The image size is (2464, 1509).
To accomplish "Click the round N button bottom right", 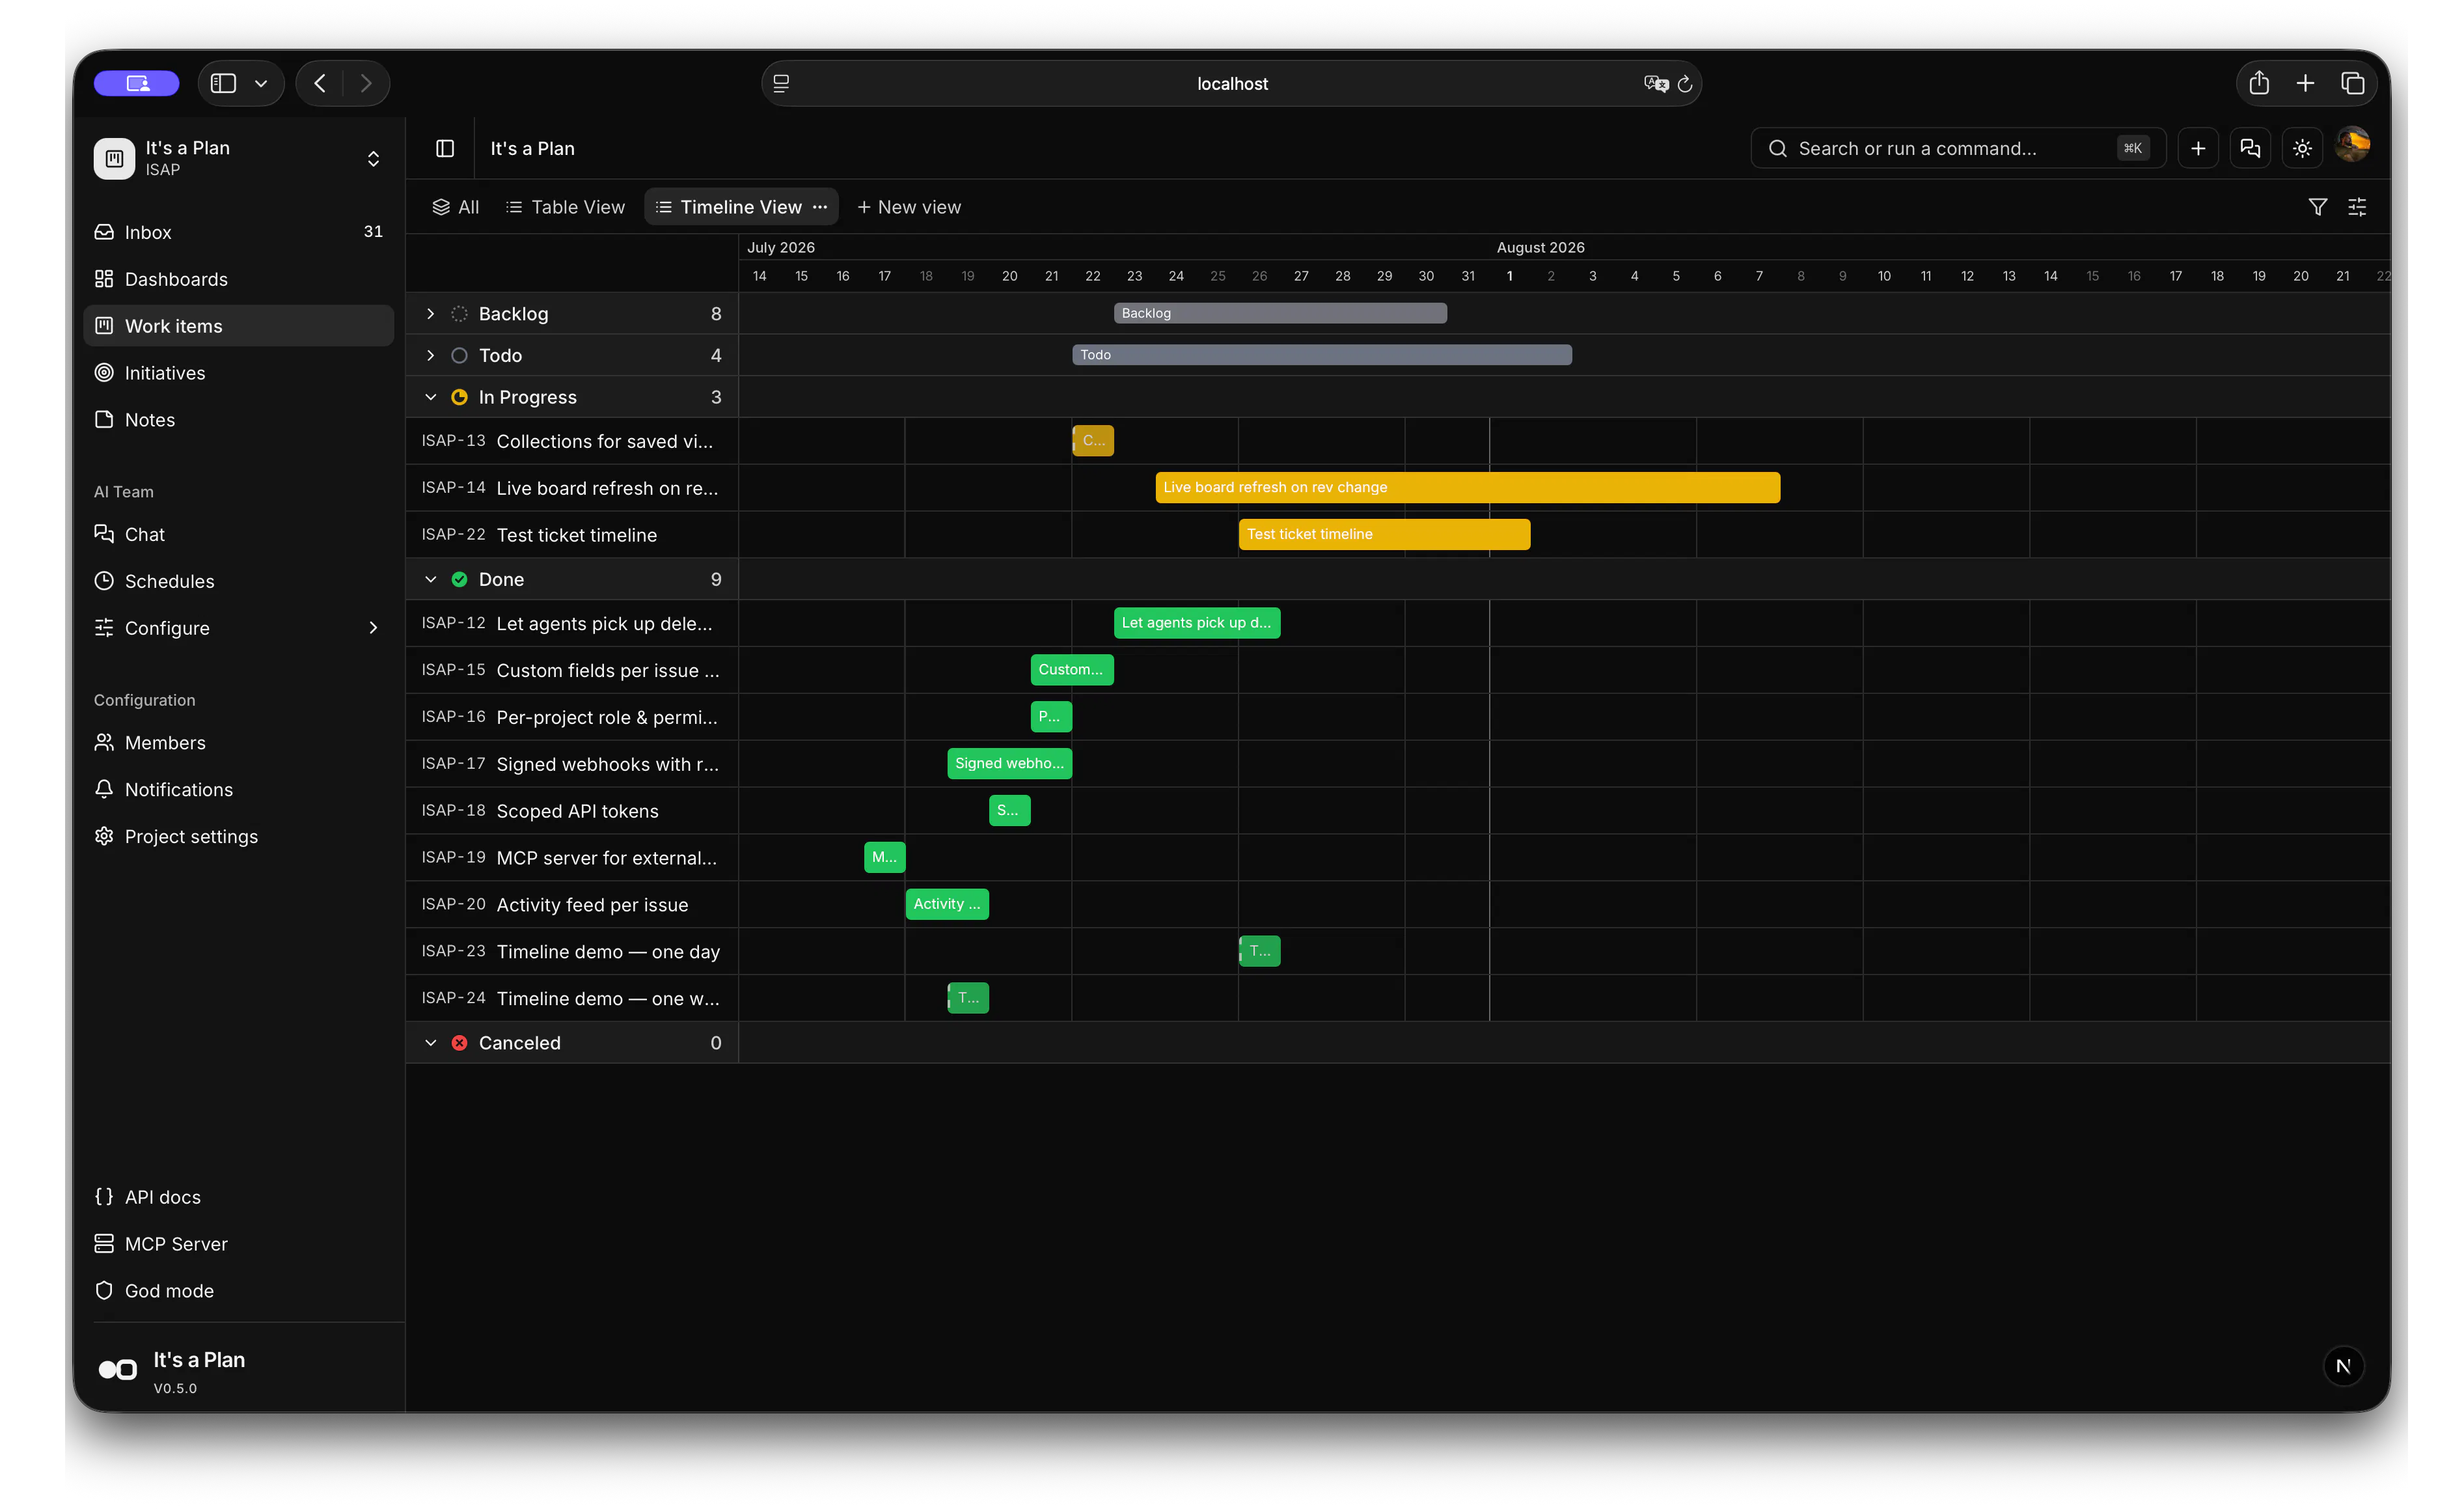I will click(x=2343, y=1366).
